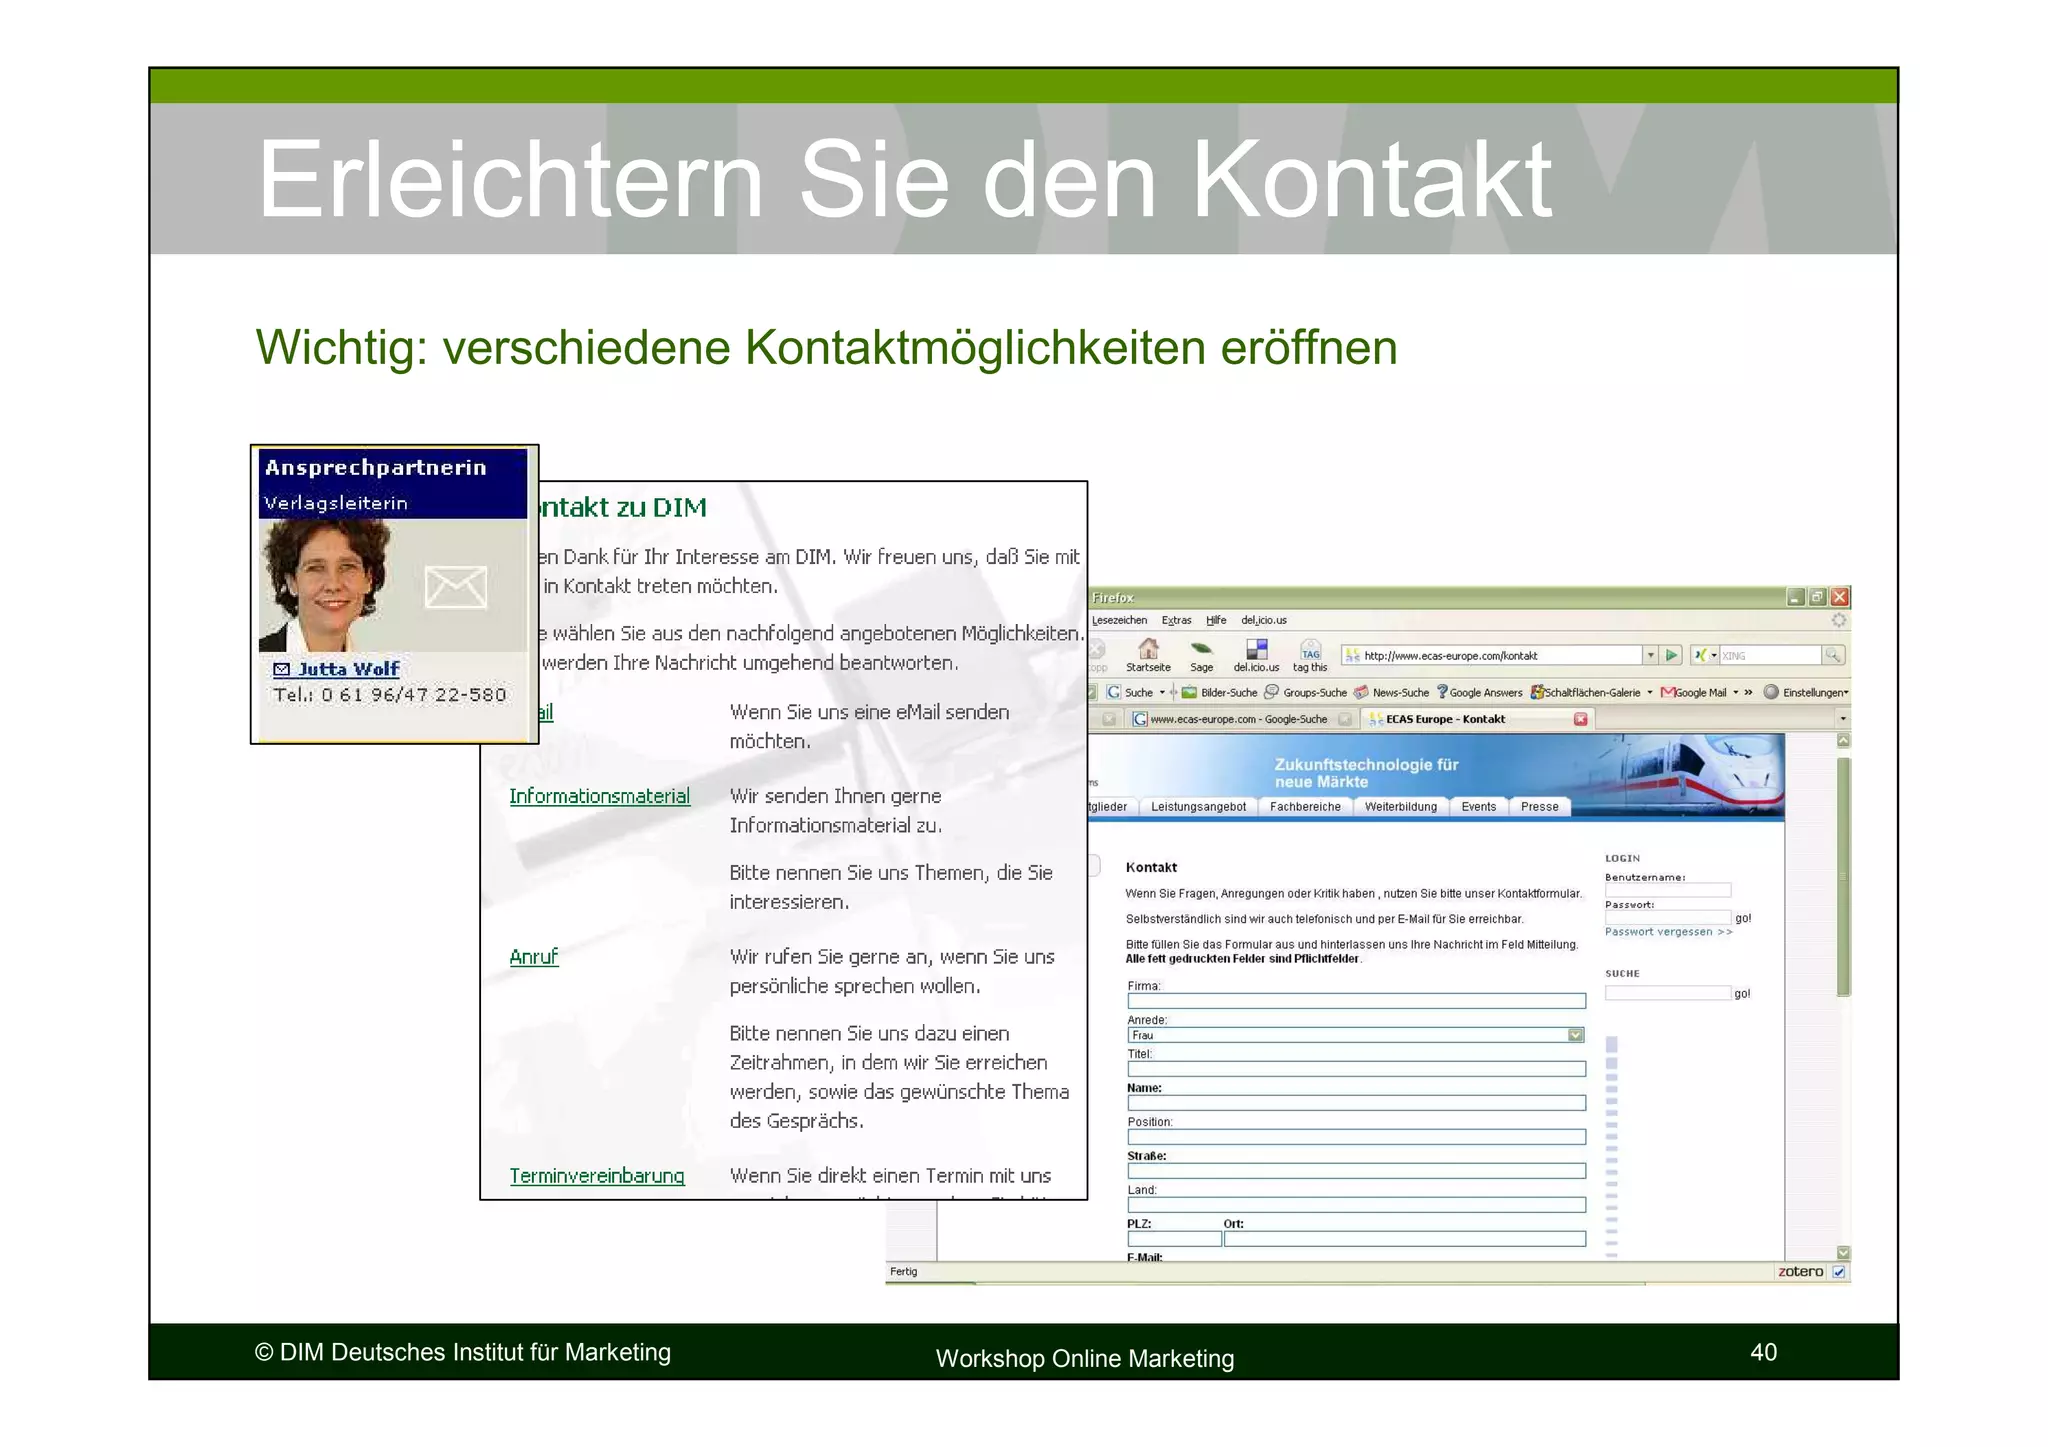Click the green Go arrow beside the URL bar
The width and height of the screenshot is (2048, 1447).
1671,655
